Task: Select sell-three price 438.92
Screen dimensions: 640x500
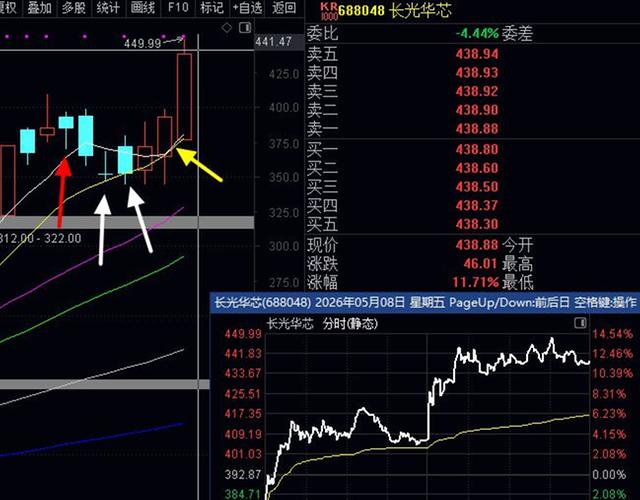Action: [x=477, y=91]
